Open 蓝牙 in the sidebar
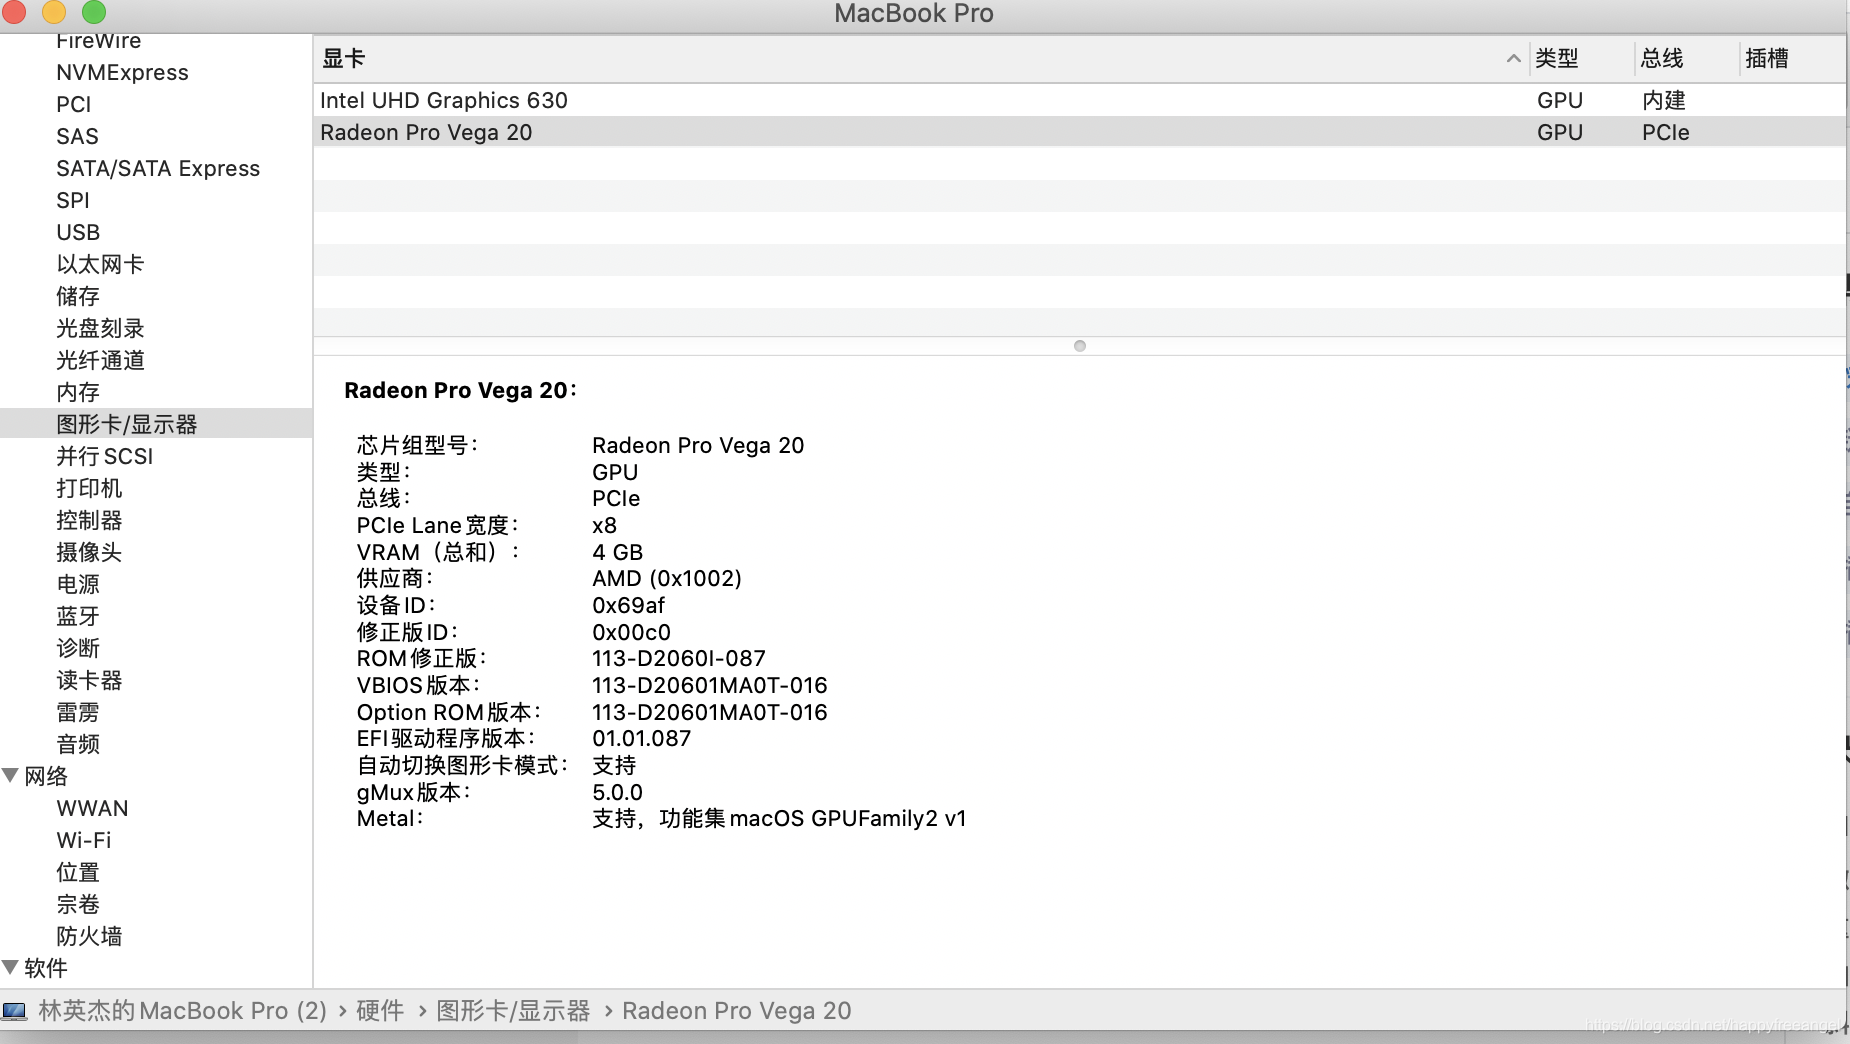Viewport: 1850px width, 1044px height. coord(78,617)
